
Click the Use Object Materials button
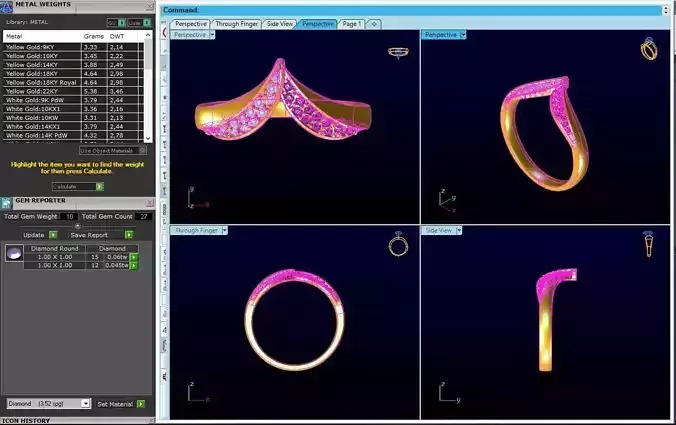click(x=113, y=150)
